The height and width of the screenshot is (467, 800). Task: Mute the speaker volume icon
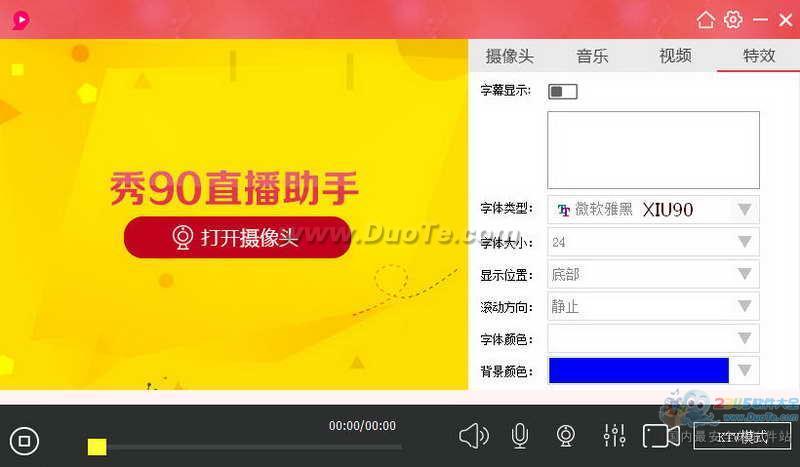click(473, 436)
